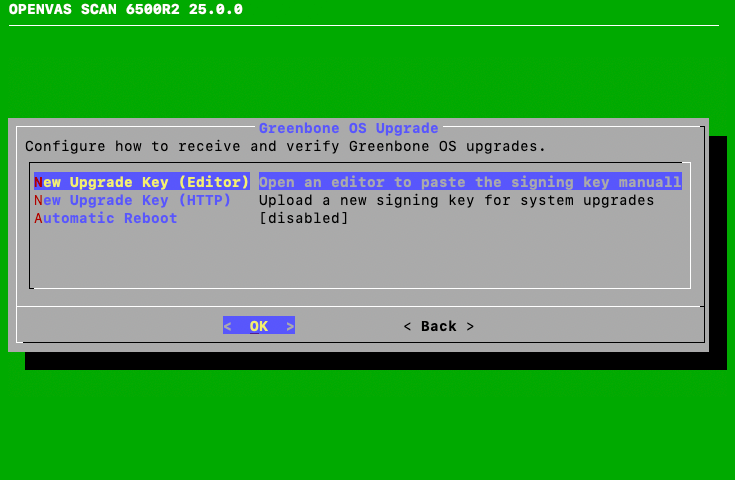
Task: Click the left angle bracket of Back
Action: (x=408, y=326)
